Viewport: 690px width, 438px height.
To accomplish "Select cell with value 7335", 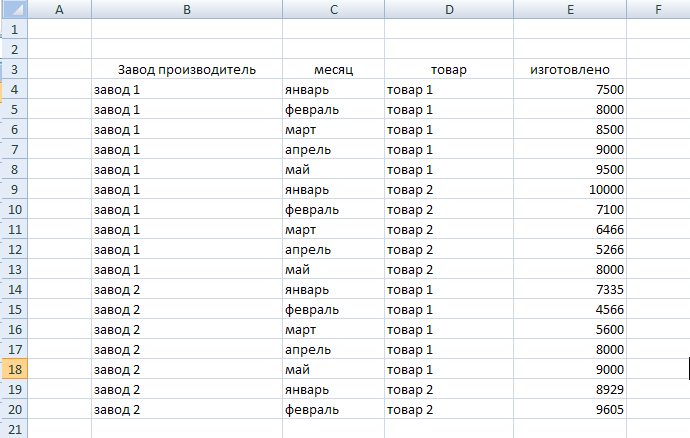I will click(570, 289).
